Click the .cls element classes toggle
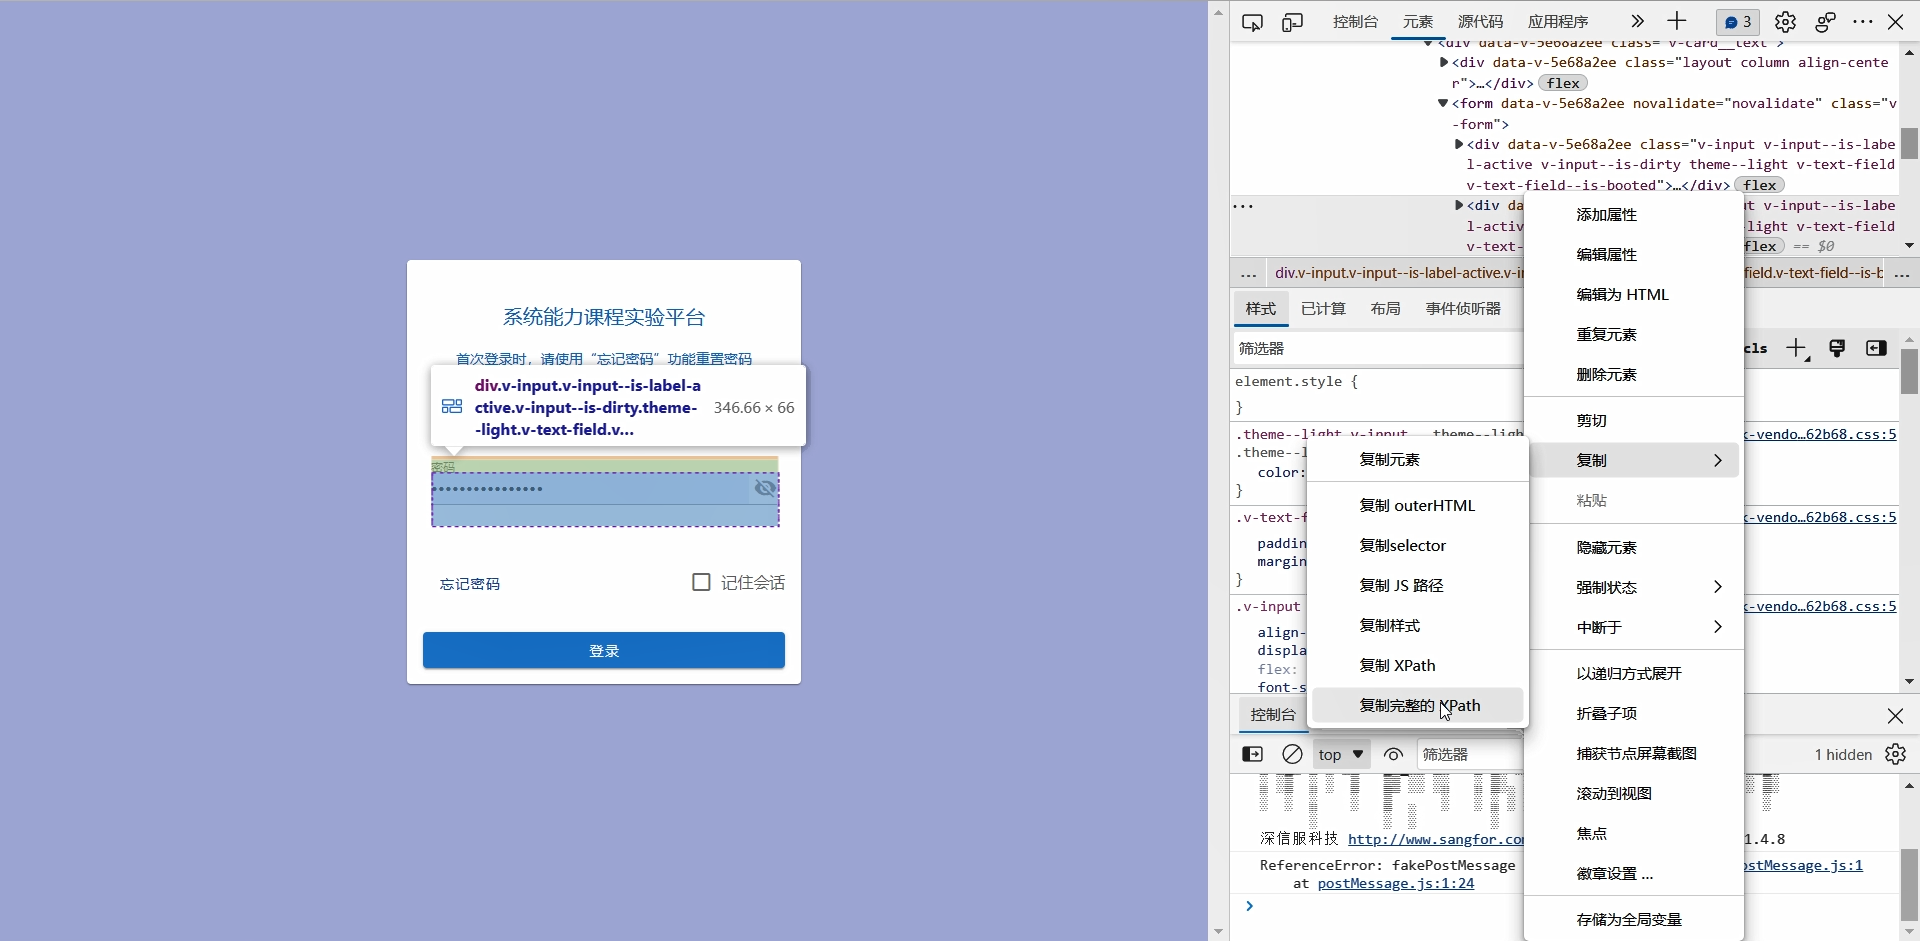This screenshot has height=941, width=1920. (1756, 348)
